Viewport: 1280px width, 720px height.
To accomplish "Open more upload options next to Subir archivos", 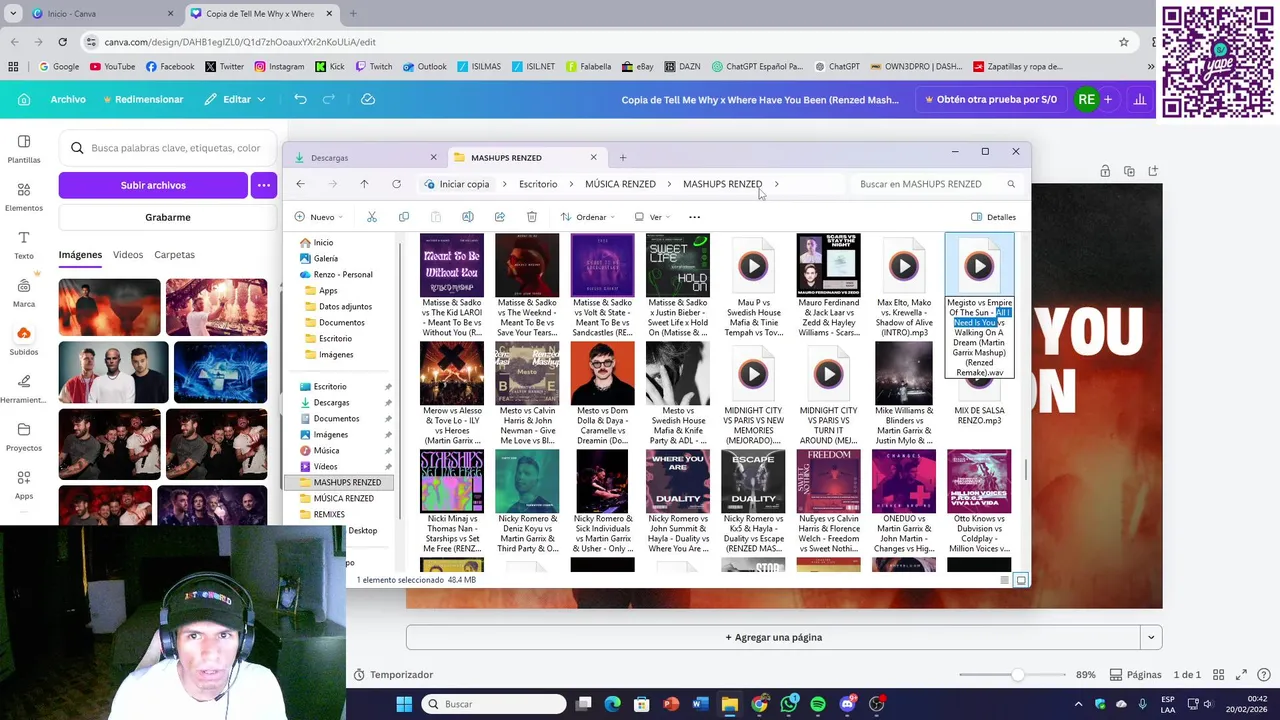I will click(x=263, y=185).
